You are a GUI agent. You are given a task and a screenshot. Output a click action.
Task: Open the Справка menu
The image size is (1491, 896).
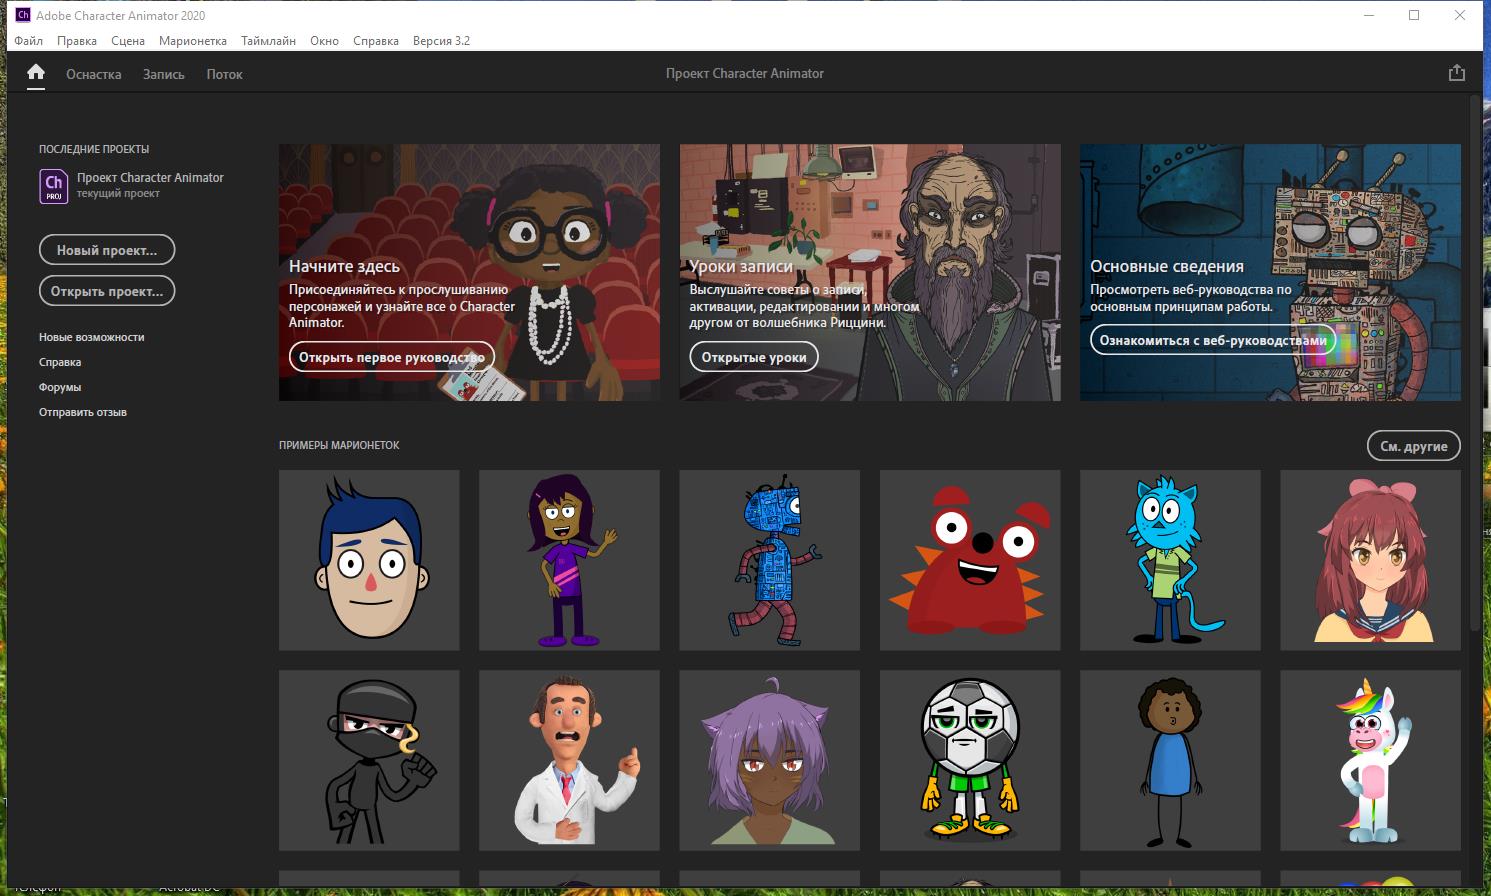coord(376,41)
